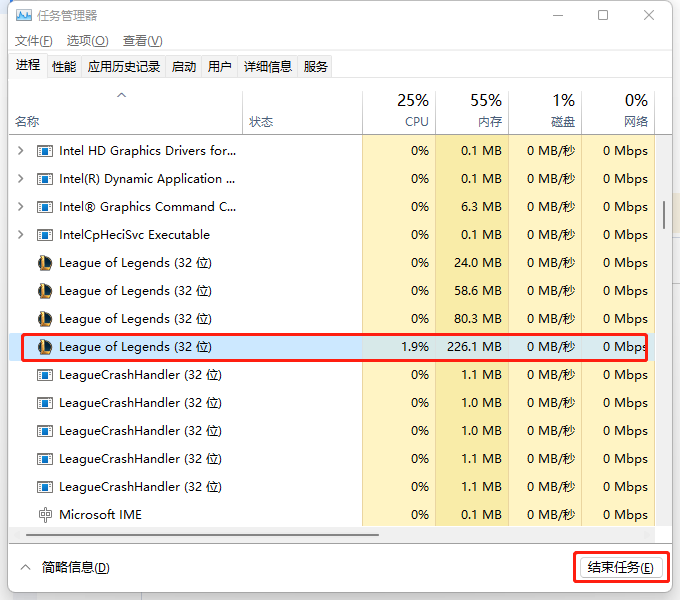The image size is (680, 600).
Task: Select the Microsoft IME process name
Action: point(101,515)
